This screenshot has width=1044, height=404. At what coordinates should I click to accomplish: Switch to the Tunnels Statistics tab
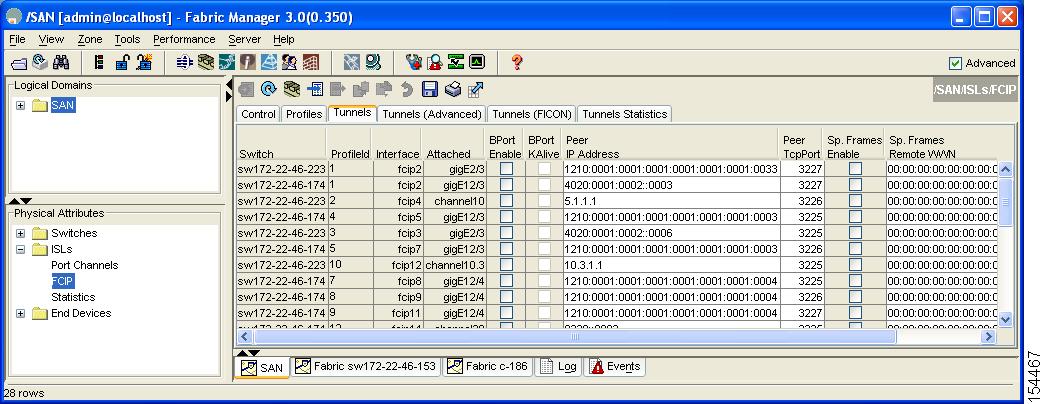625,114
